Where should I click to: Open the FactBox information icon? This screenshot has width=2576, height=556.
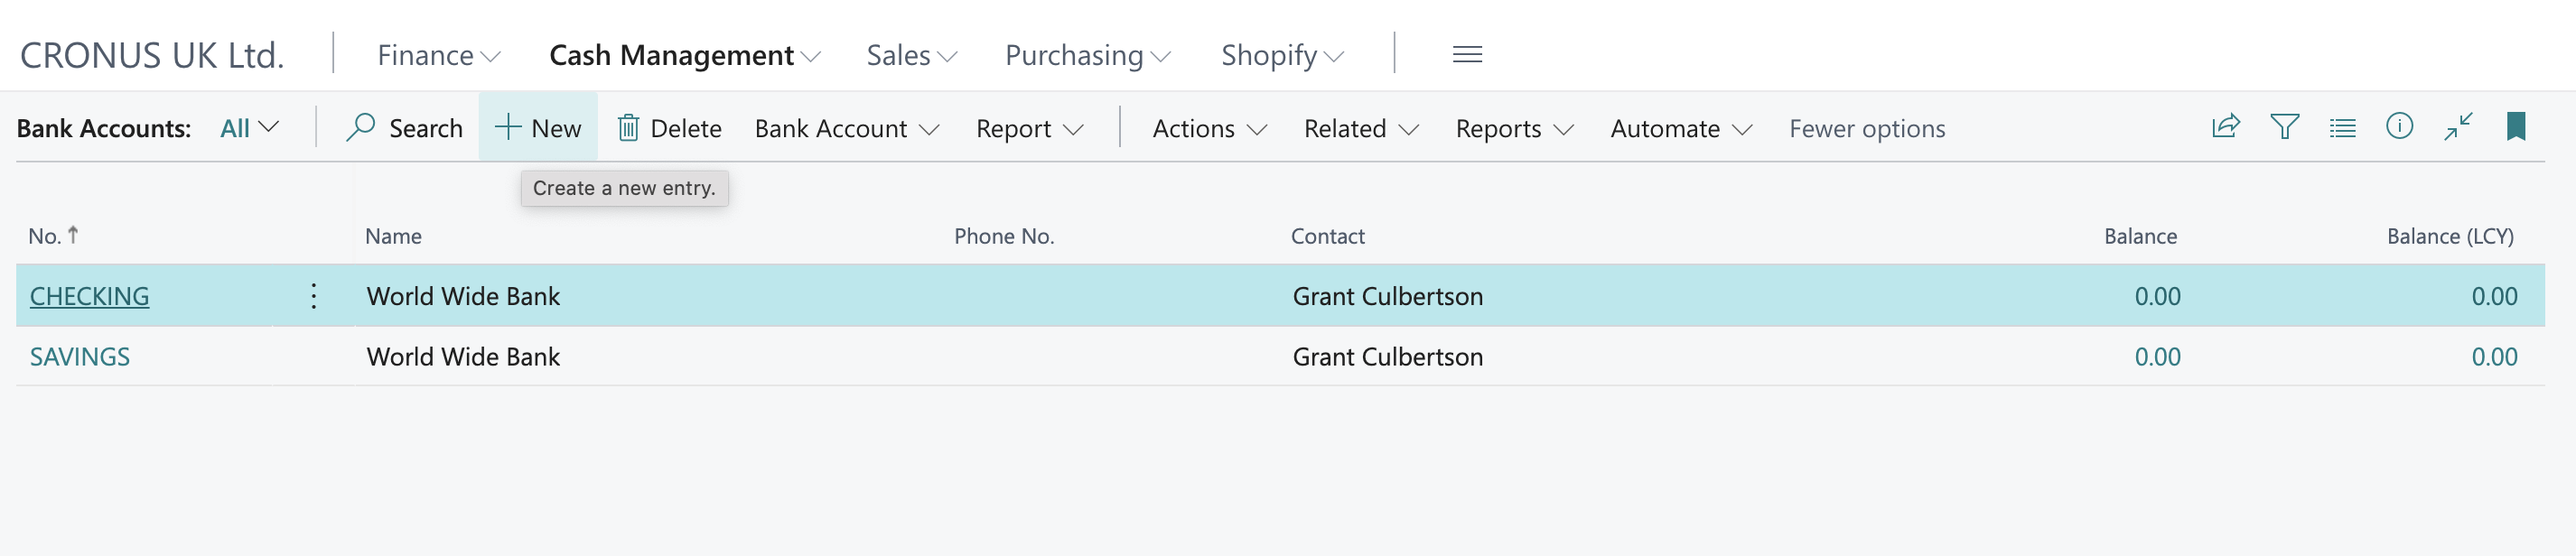click(2399, 126)
